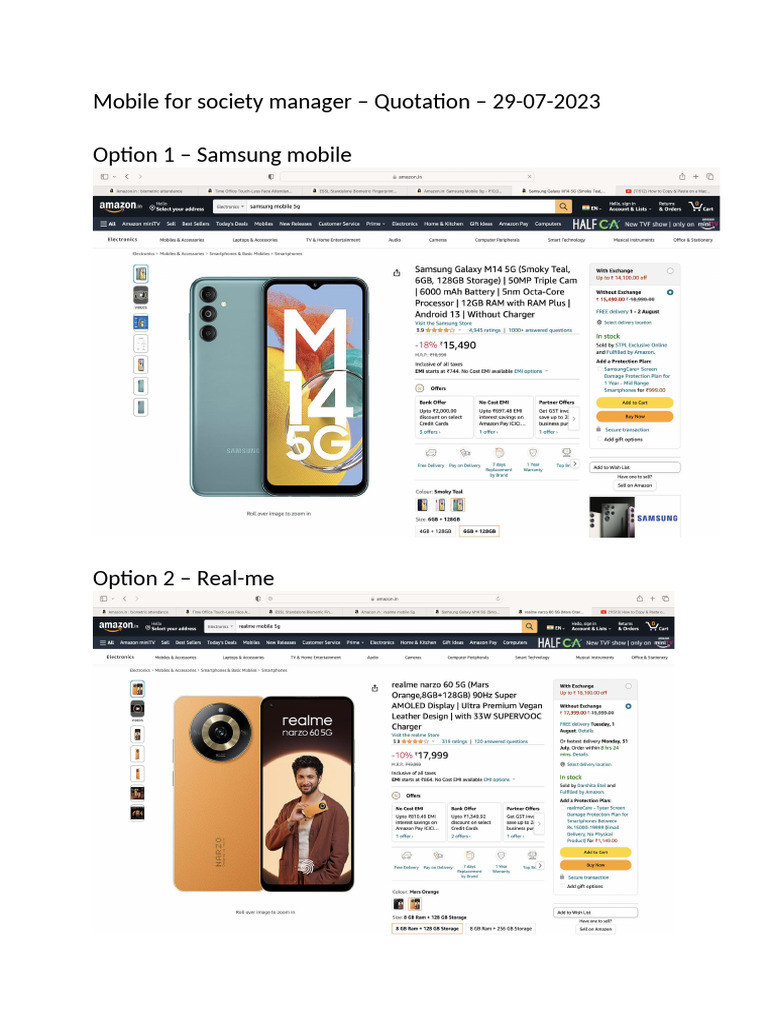This screenshot has width=768, height=1024.
Task: Open Best Sellers nav item on Samsung page
Action: pos(195,224)
